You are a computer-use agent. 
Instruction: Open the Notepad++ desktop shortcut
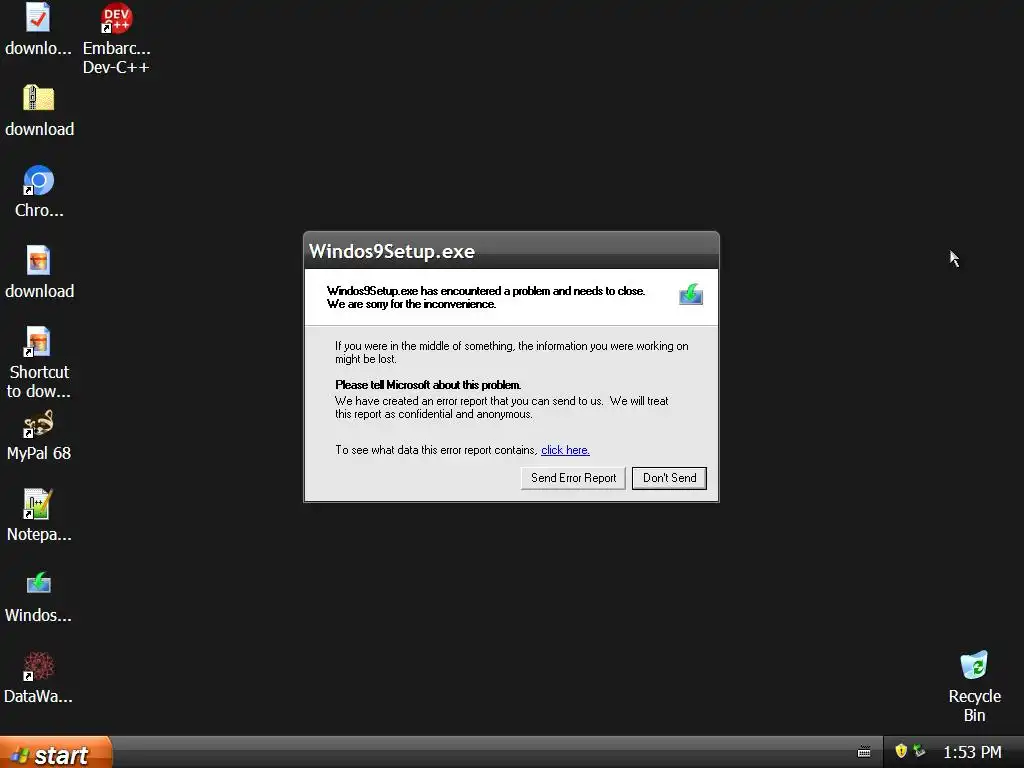point(38,504)
